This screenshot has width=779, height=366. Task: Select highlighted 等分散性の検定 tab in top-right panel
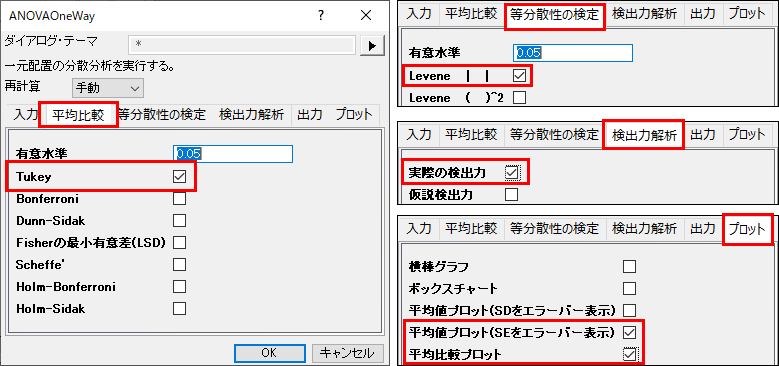coord(554,14)
